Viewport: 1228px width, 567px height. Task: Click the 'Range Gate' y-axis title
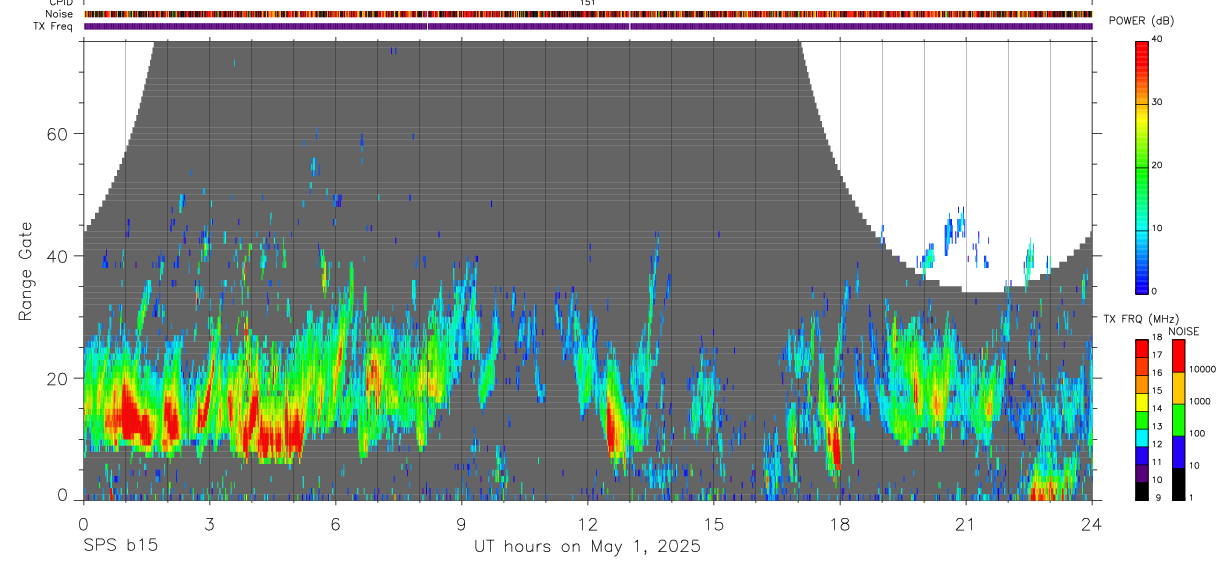click(25, 270)
